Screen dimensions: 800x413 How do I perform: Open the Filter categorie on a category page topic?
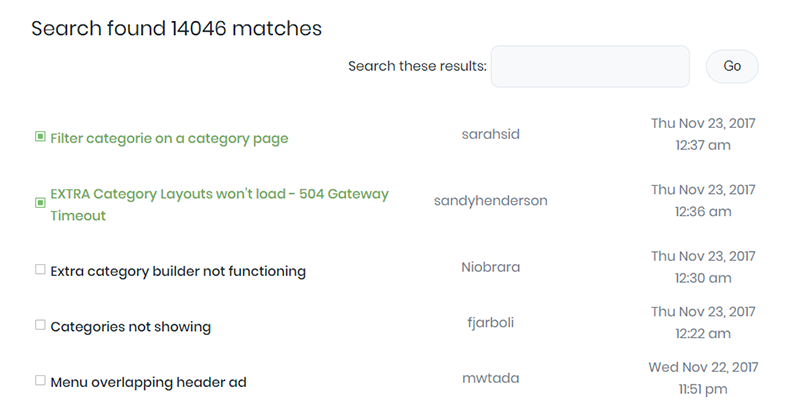point(169,138)
